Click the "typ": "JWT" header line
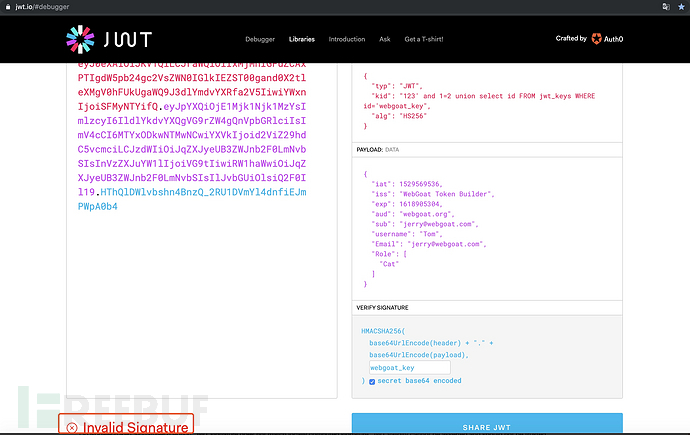Screen dimensions: 690x435 click(397, 86)
